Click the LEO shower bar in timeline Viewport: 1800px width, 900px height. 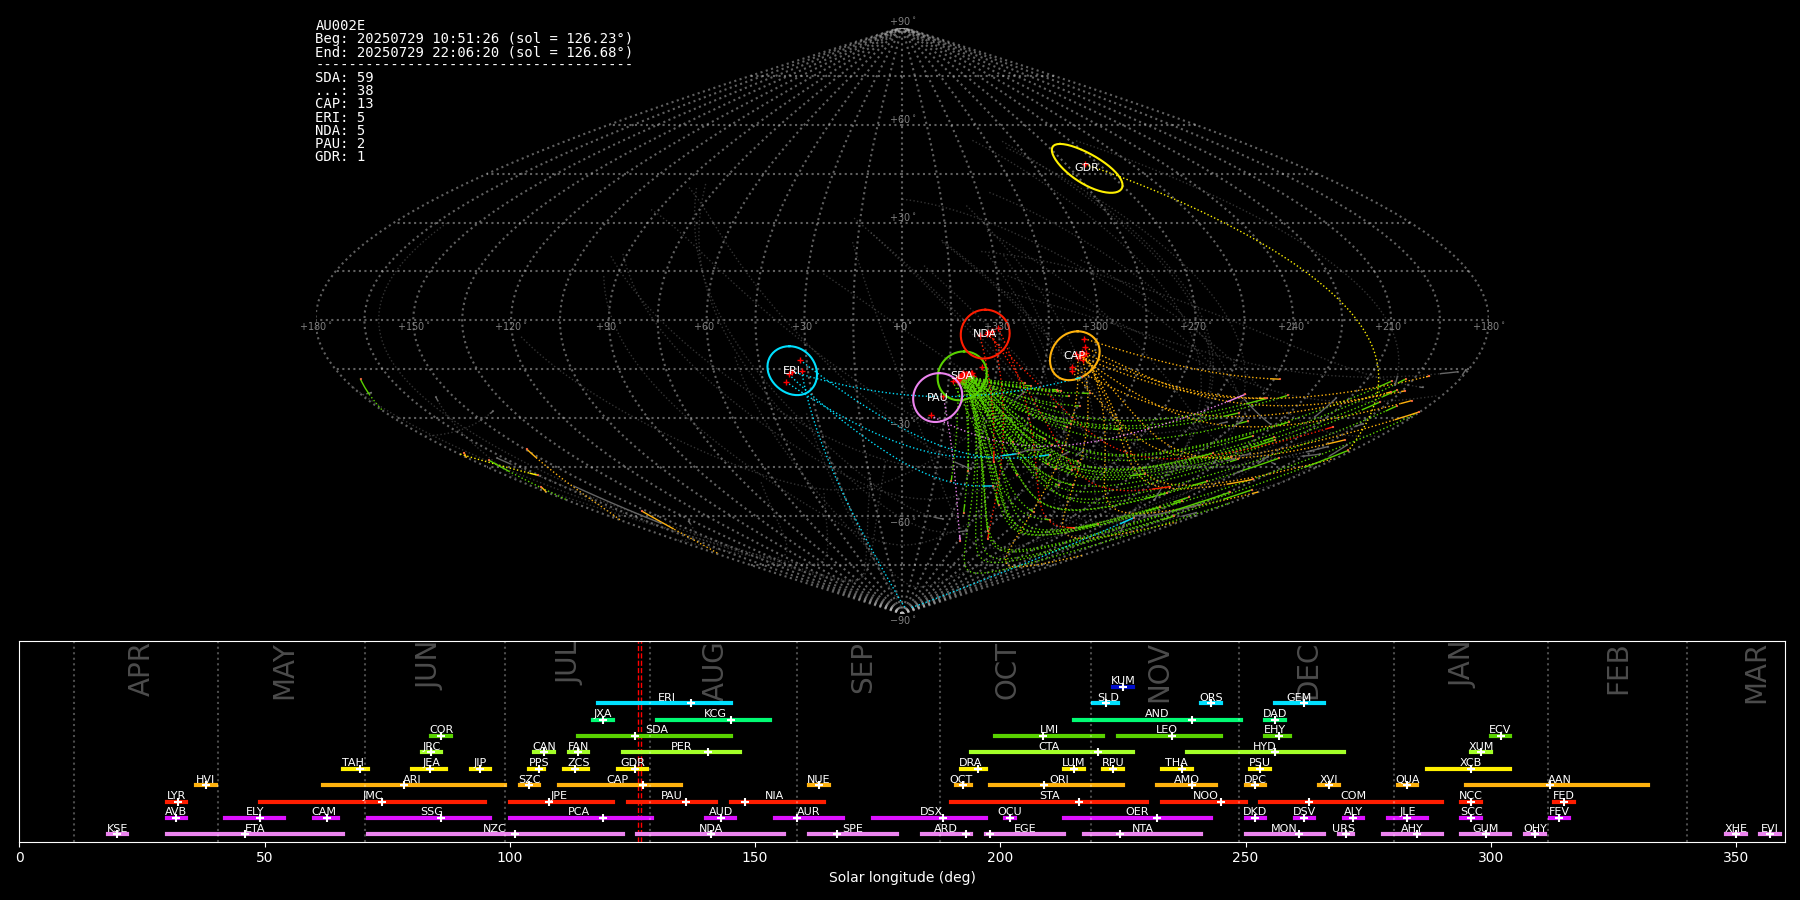[1169, 736]
